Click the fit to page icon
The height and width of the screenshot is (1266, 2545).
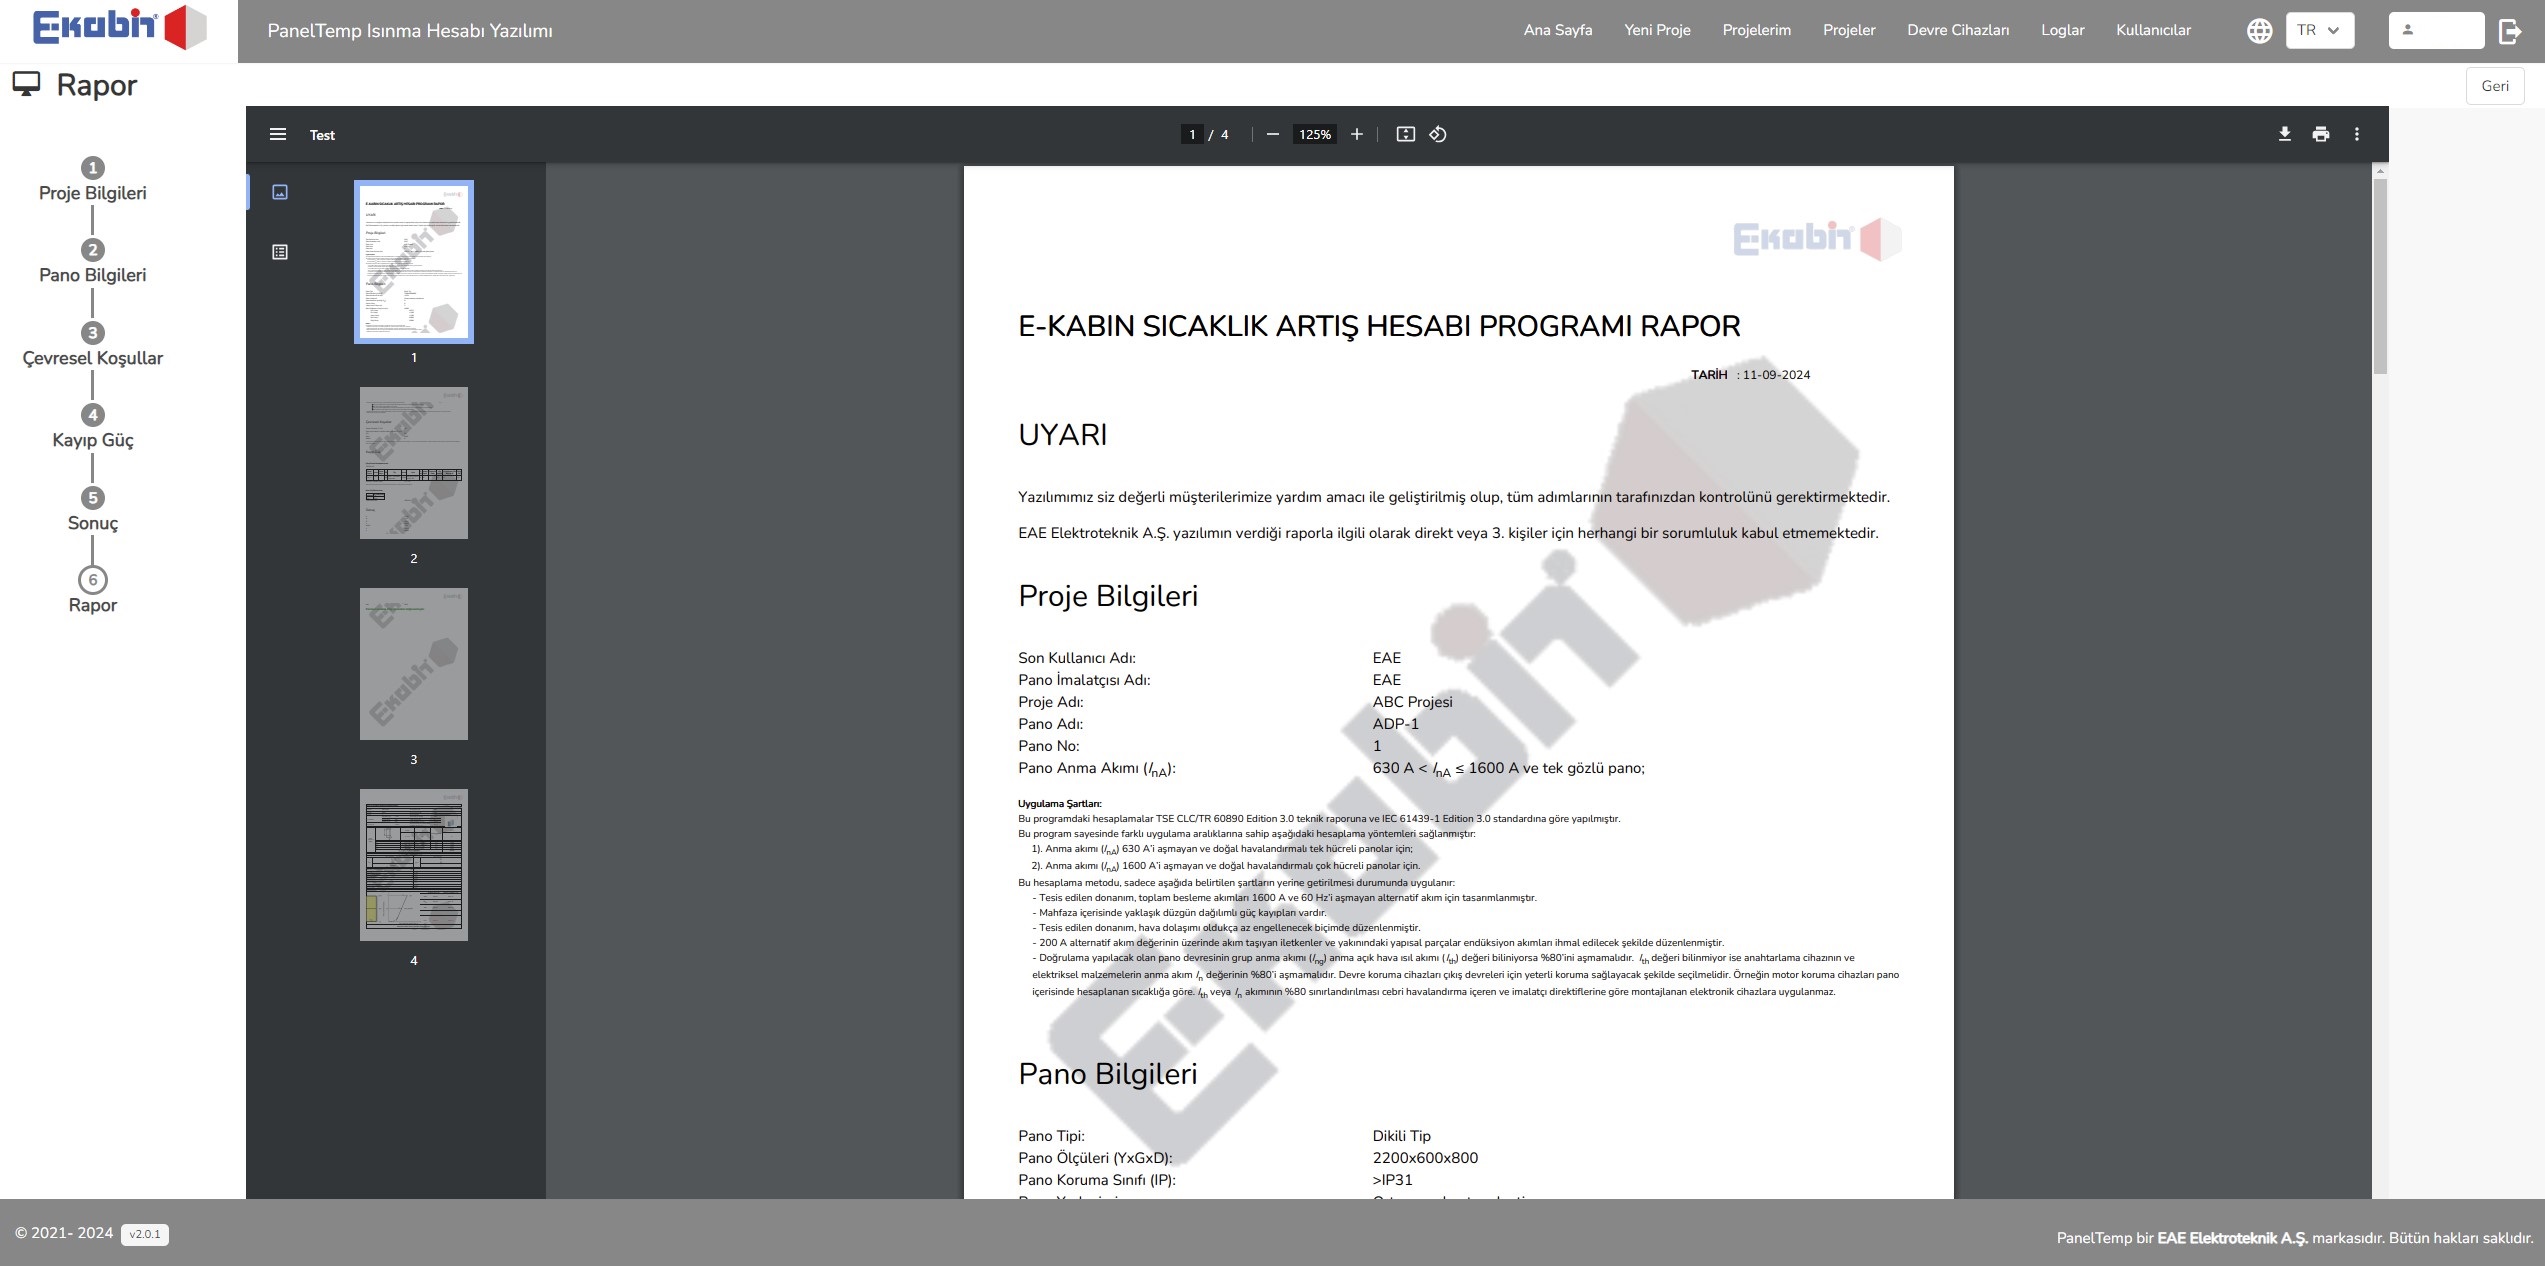pyautogui.click(x=1405, y=134)
